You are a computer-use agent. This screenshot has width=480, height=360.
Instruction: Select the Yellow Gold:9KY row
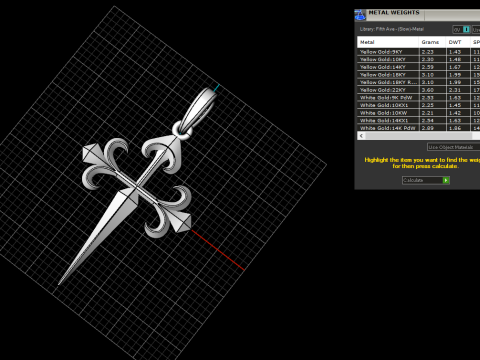pos(419,52)
